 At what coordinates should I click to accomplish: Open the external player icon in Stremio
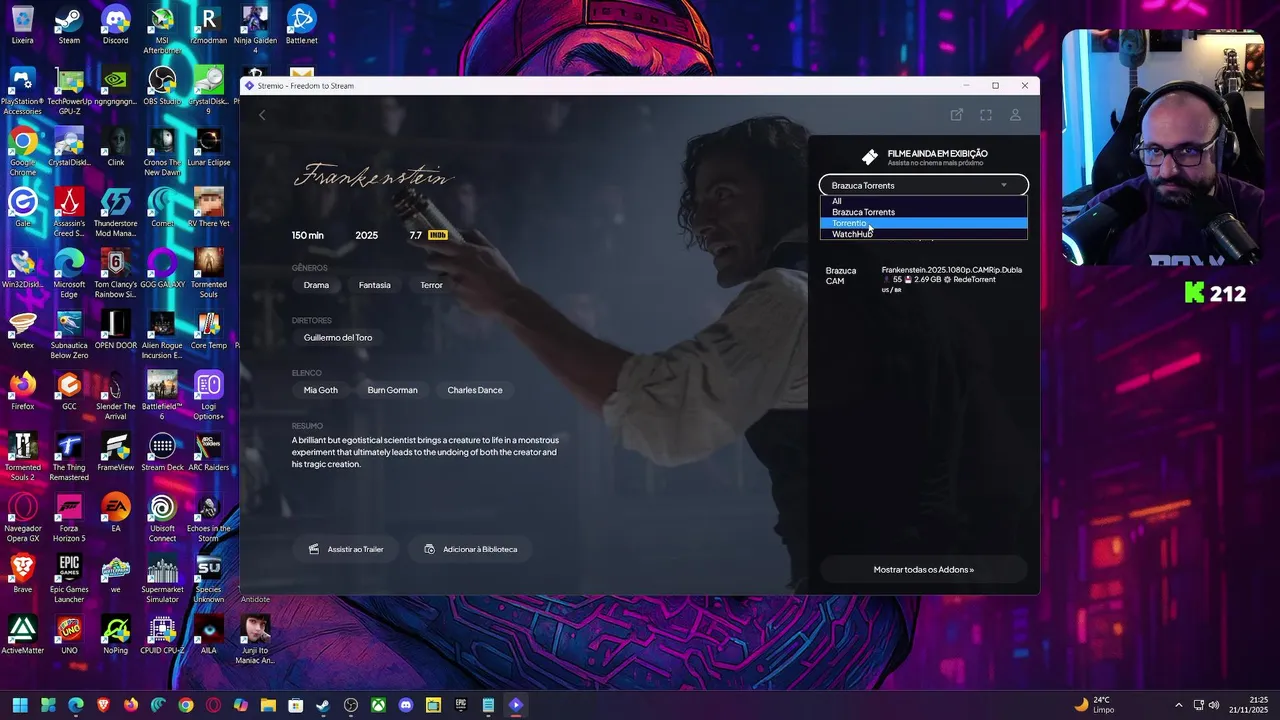[x=956, y=115]
